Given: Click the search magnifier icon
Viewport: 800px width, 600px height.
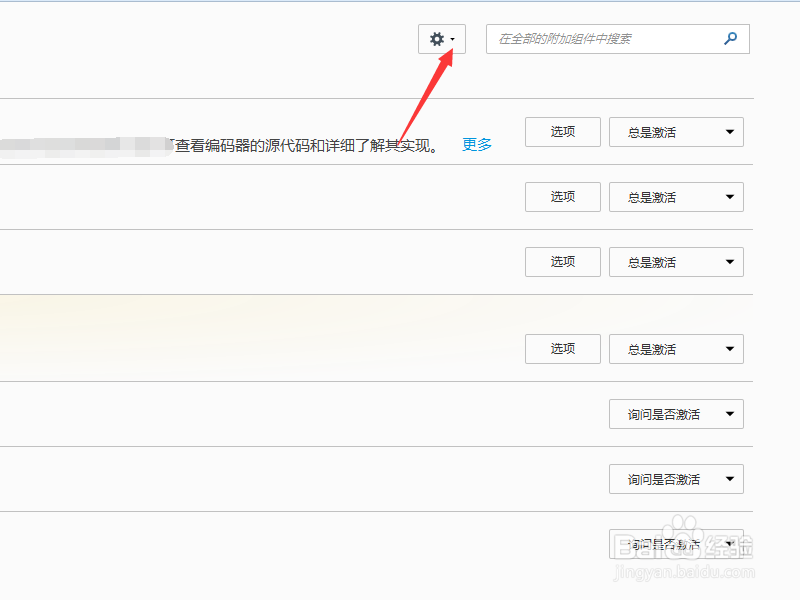Looking at the screenshot, I should click(729, 39).
